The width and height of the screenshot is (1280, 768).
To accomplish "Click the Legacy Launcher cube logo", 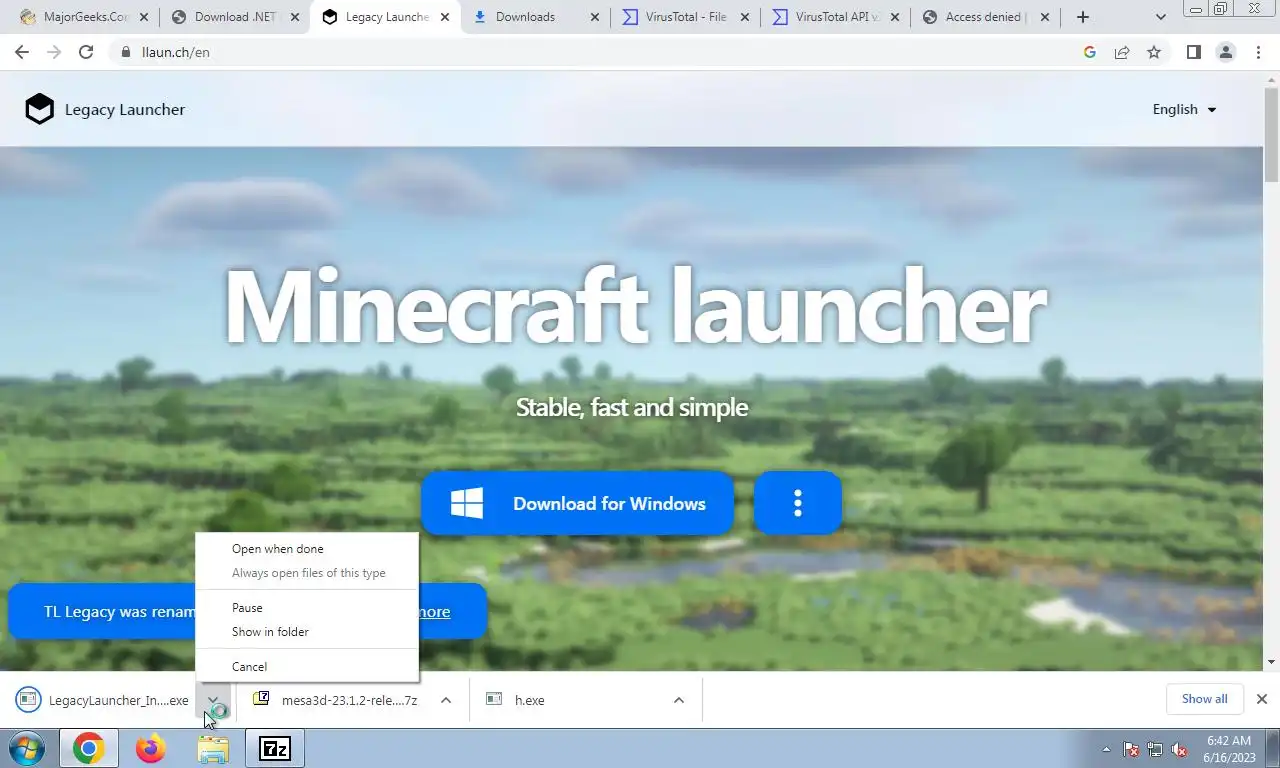I will [x=39, y=109].
